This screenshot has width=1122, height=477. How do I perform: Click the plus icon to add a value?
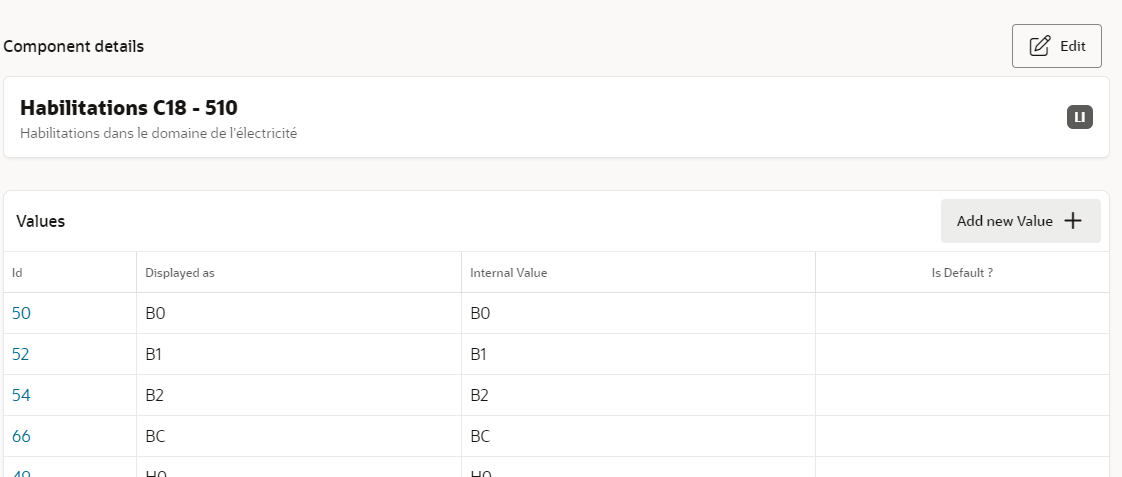click(1073, 221)
